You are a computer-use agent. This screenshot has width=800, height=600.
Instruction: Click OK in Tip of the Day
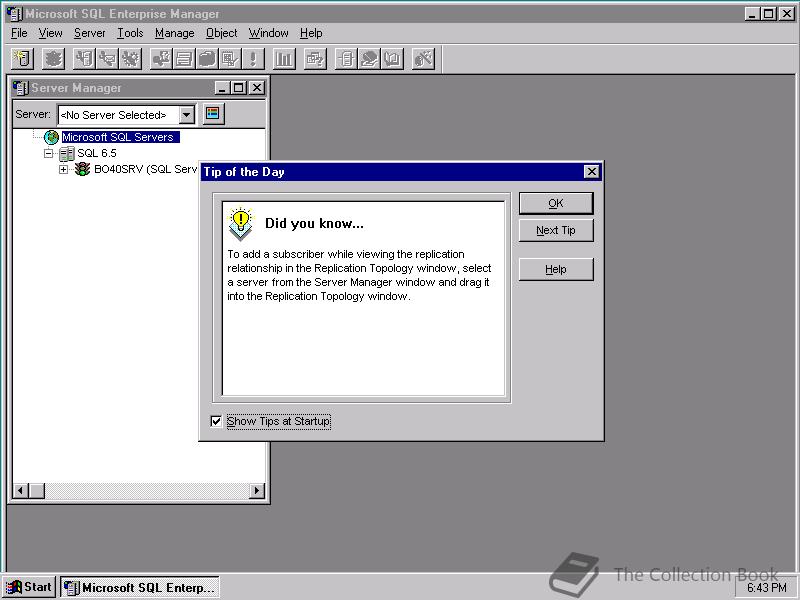(556, 203)
